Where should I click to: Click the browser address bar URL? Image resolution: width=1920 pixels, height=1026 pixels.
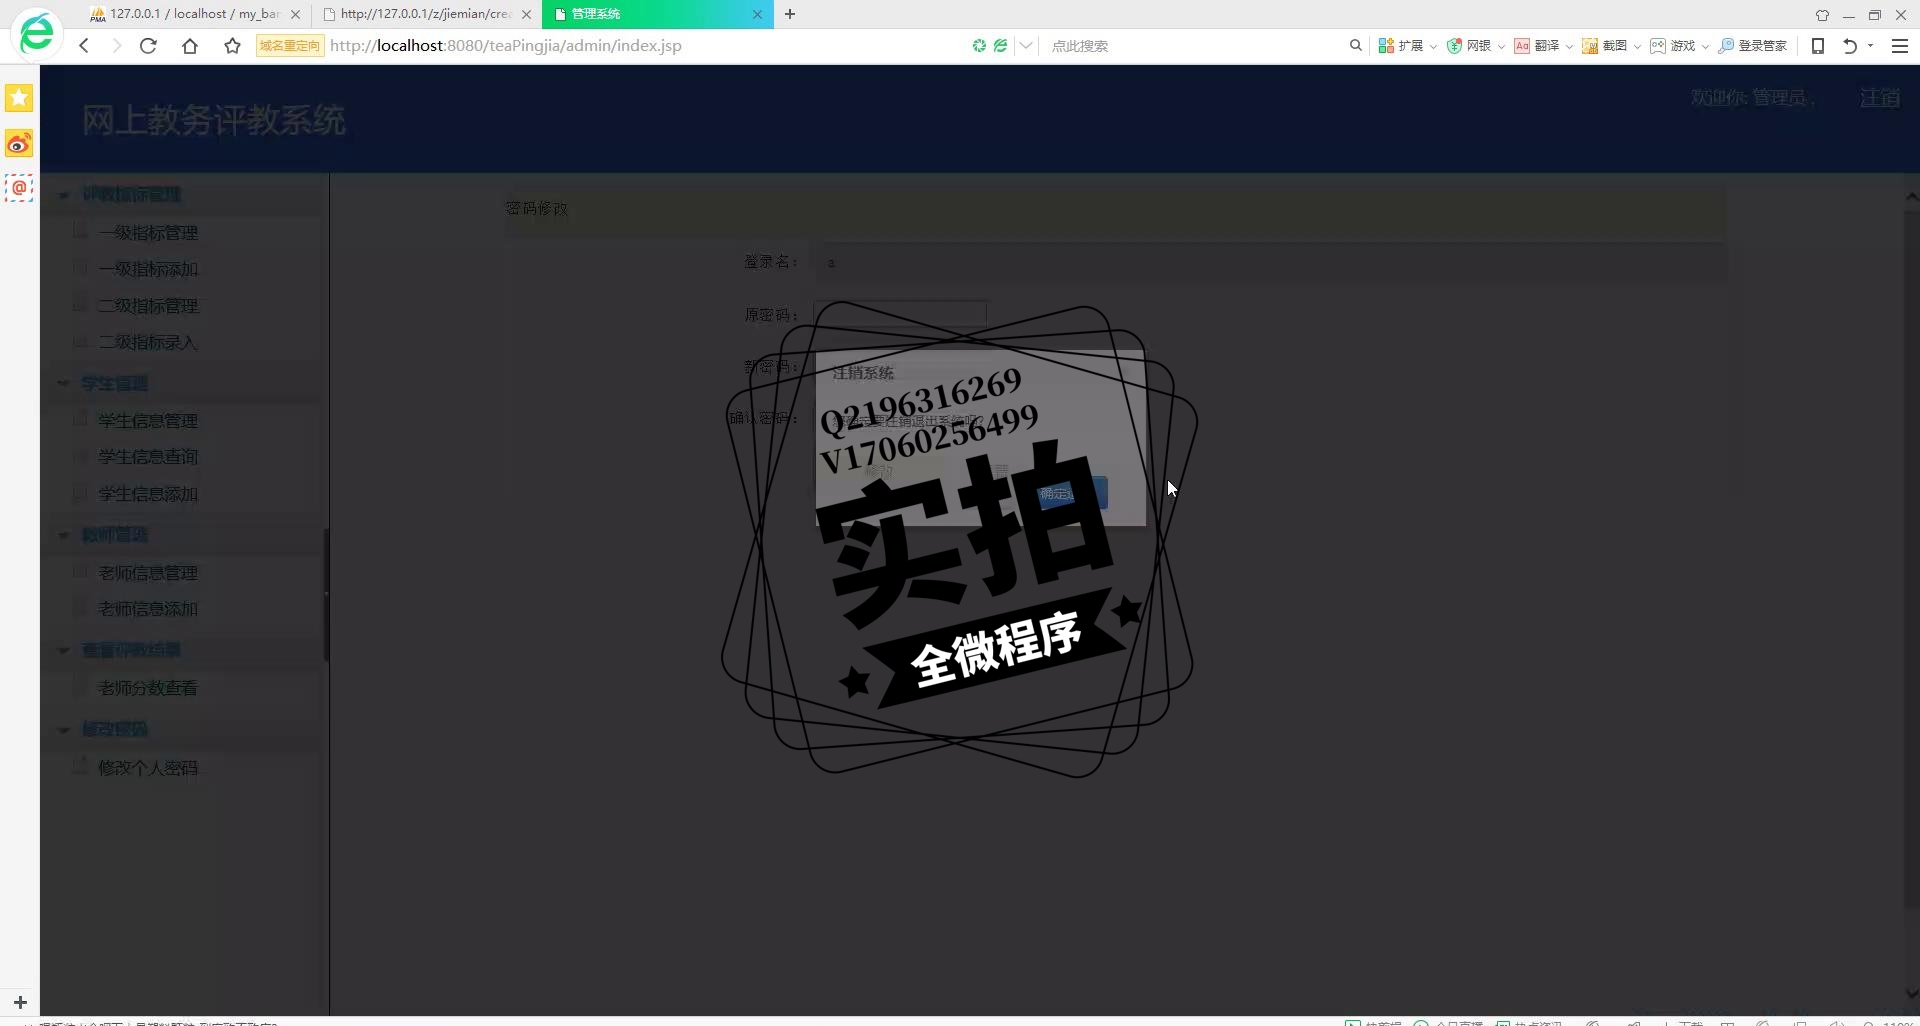[x=506, y=46]
